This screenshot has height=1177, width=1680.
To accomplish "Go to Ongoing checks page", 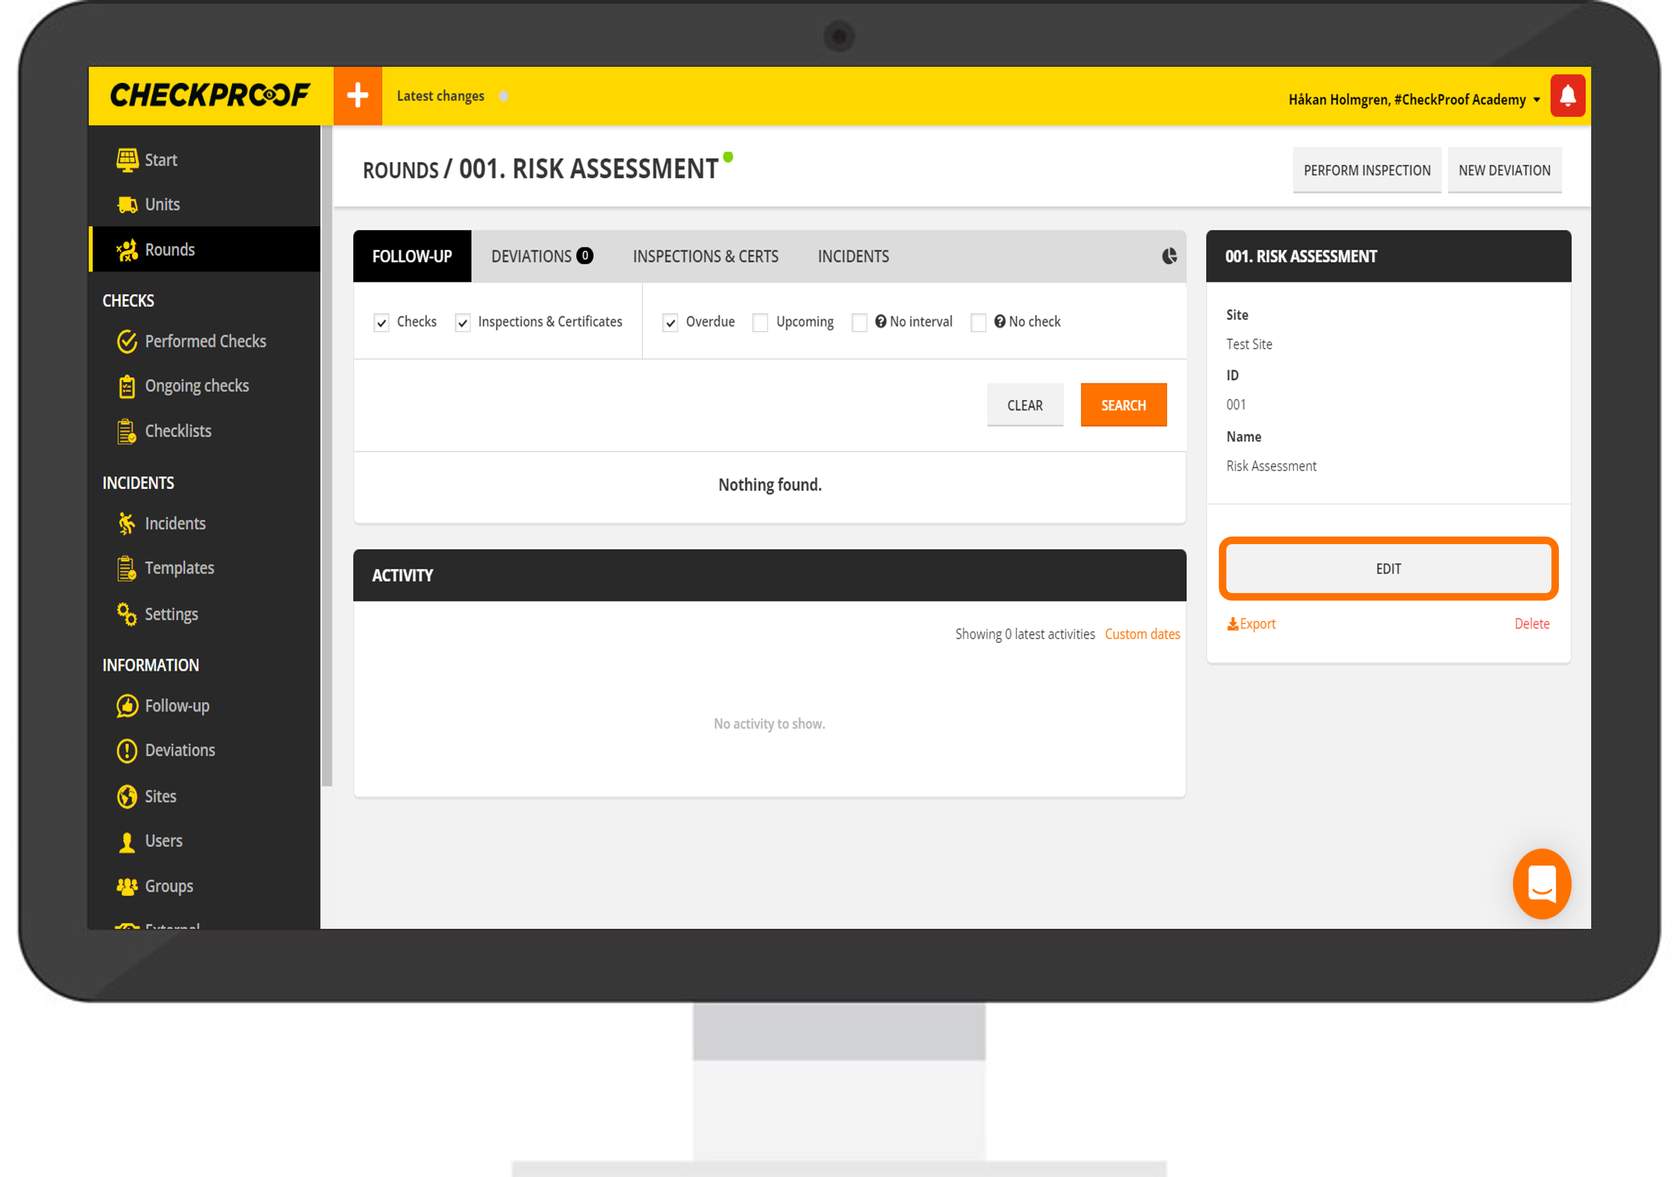I will 196,386.
